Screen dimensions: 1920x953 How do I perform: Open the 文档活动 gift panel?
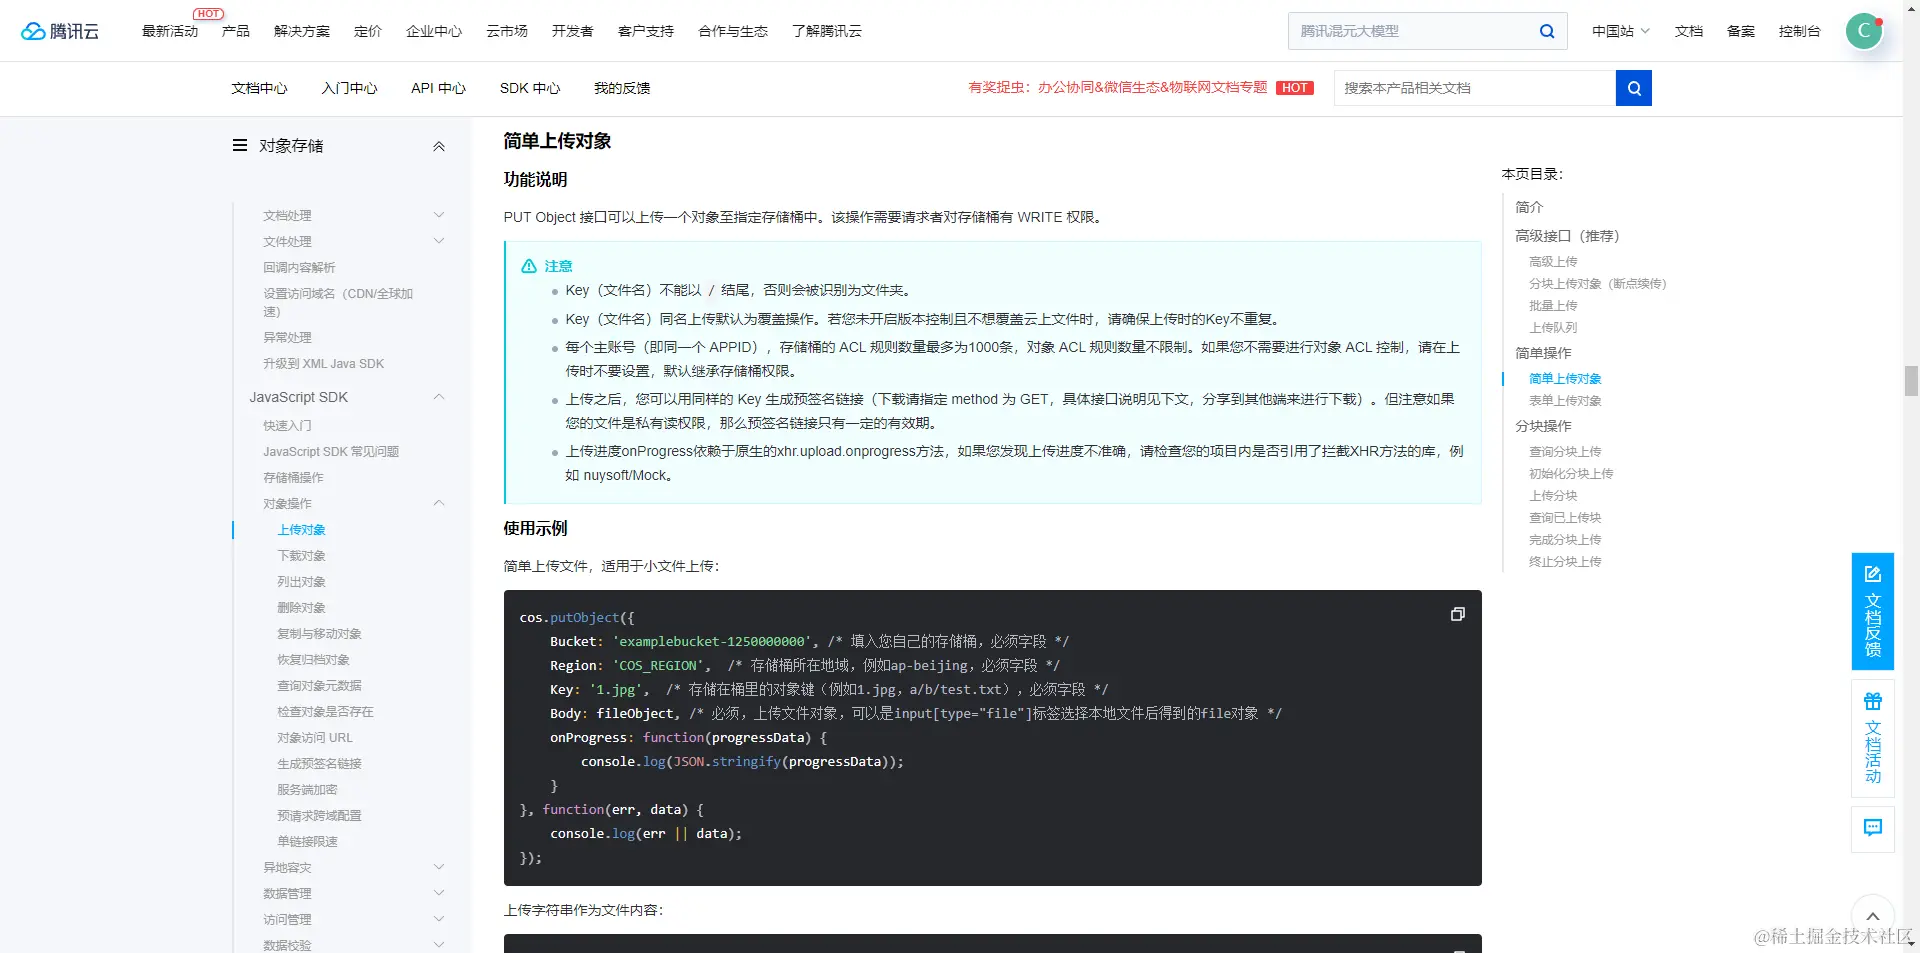pyautogui.click(x=1872, y=738)
